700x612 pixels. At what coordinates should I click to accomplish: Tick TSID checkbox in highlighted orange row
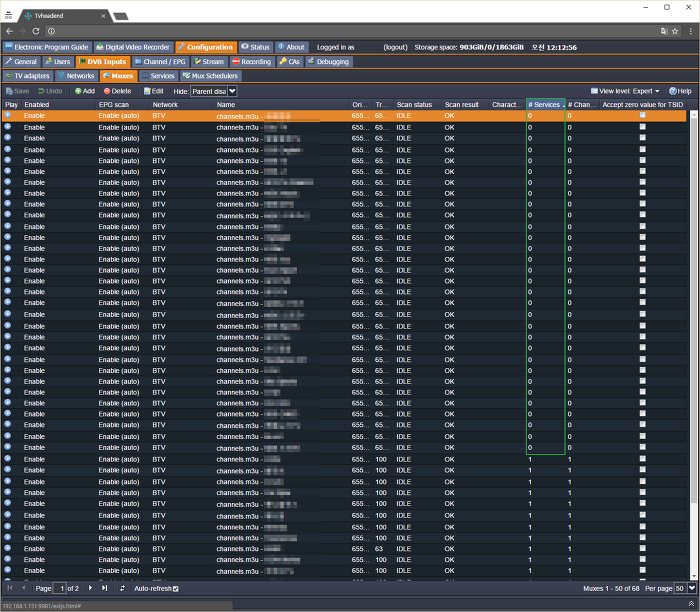click(642, 115)
